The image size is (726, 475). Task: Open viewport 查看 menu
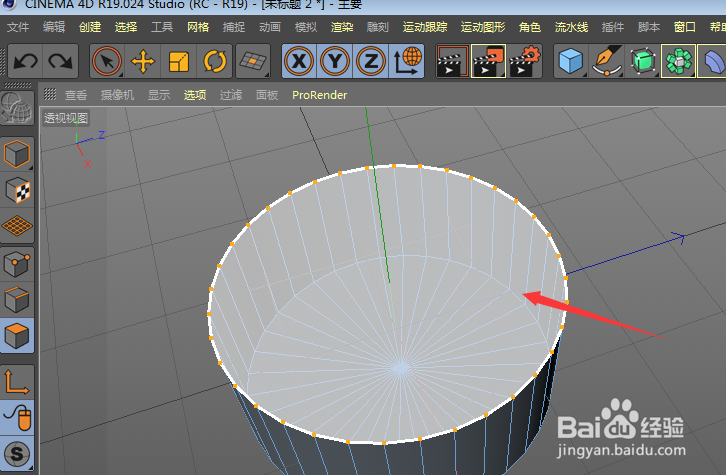point(76,95)
